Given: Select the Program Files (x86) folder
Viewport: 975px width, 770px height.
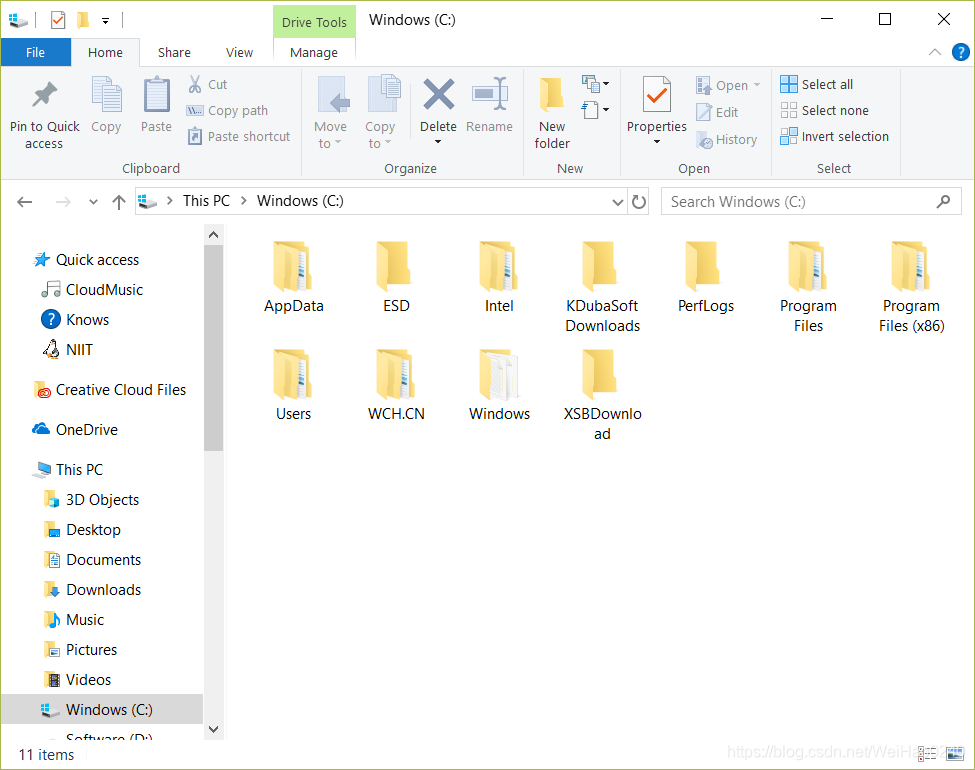Looking at the screenshot, I should click(x=911, y=287).
